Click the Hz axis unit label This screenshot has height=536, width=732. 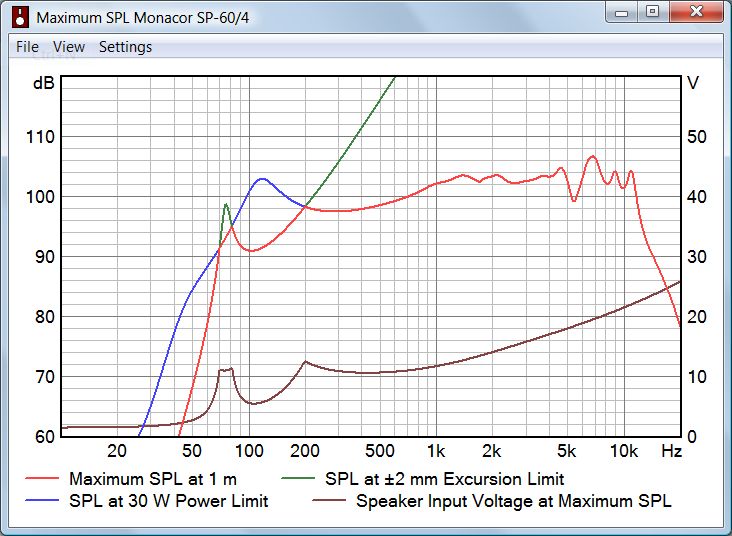(x=671, y=451)
